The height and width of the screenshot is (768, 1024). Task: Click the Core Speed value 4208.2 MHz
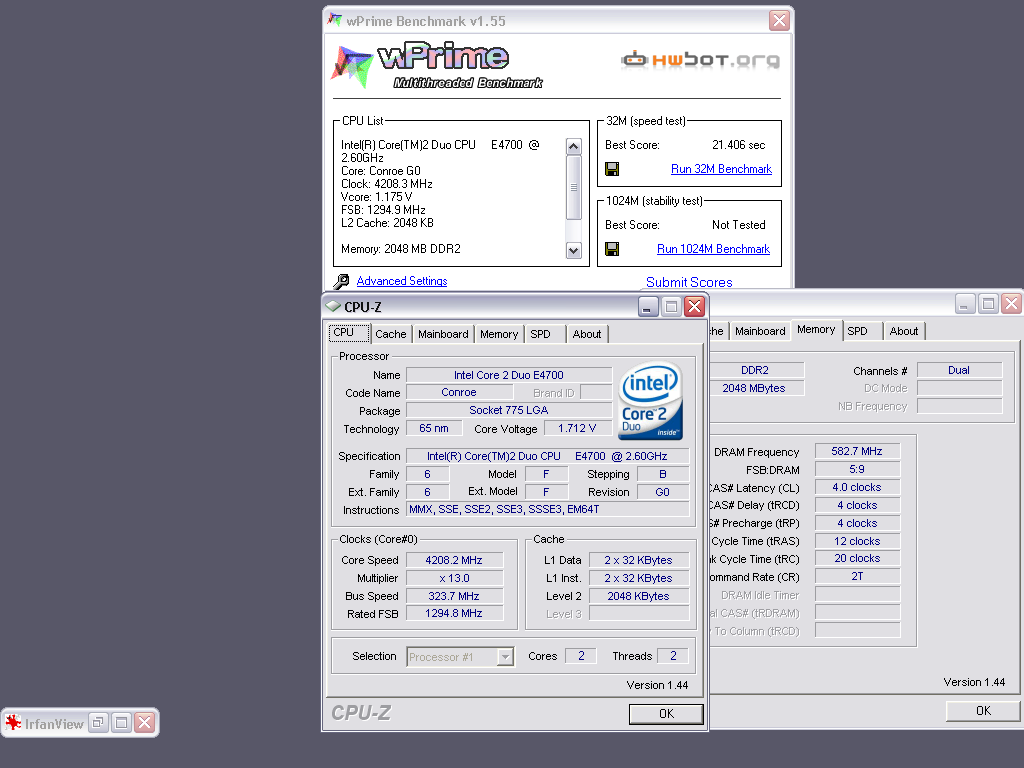coord(454,560)
